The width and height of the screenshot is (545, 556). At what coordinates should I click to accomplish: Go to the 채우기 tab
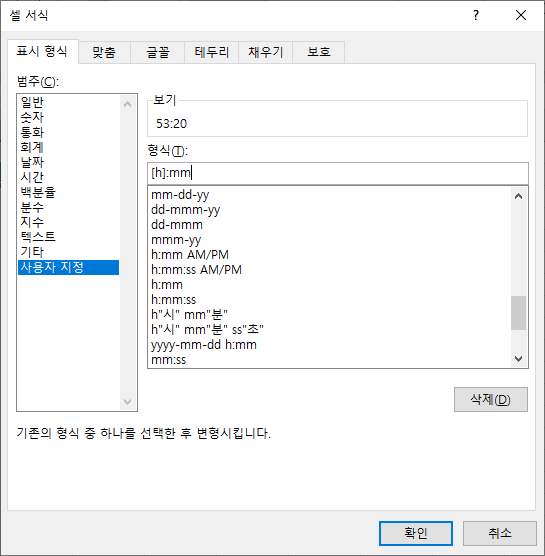265,52
